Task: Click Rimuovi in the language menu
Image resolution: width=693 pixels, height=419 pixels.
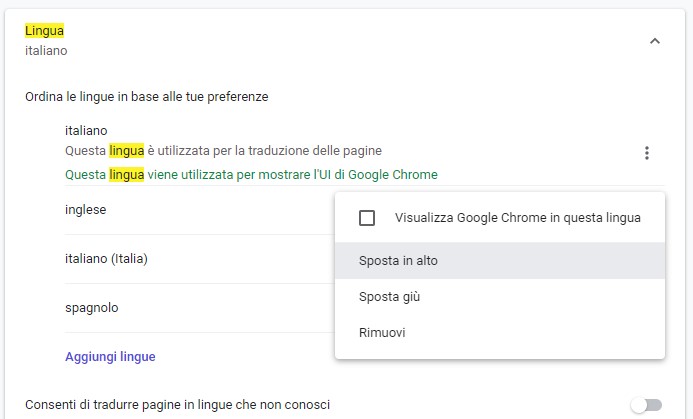Action: pos(382,332)
